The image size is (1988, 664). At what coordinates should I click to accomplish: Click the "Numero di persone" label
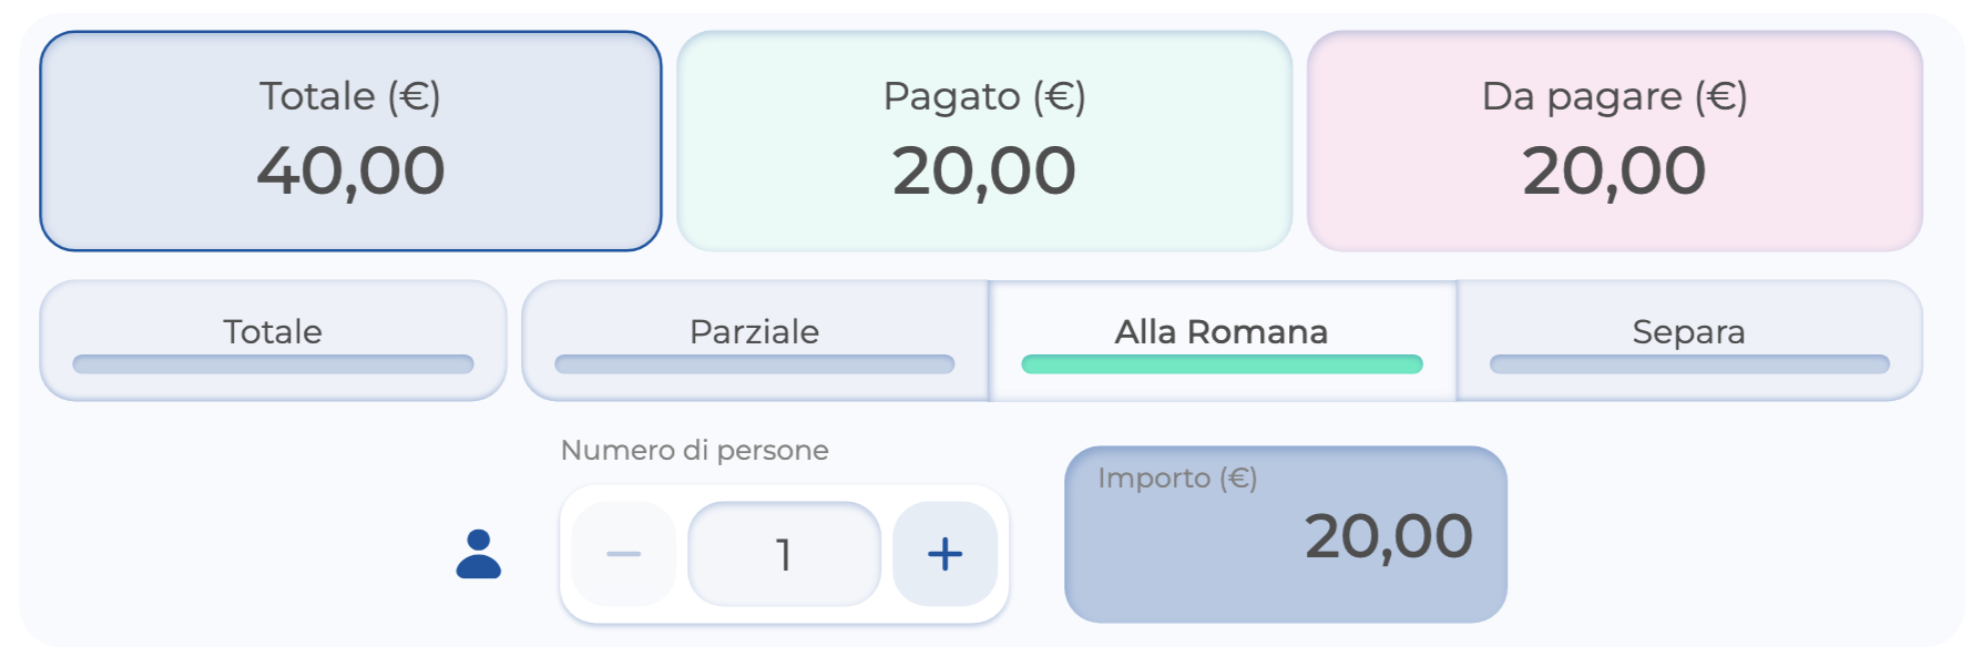point(694,450)
